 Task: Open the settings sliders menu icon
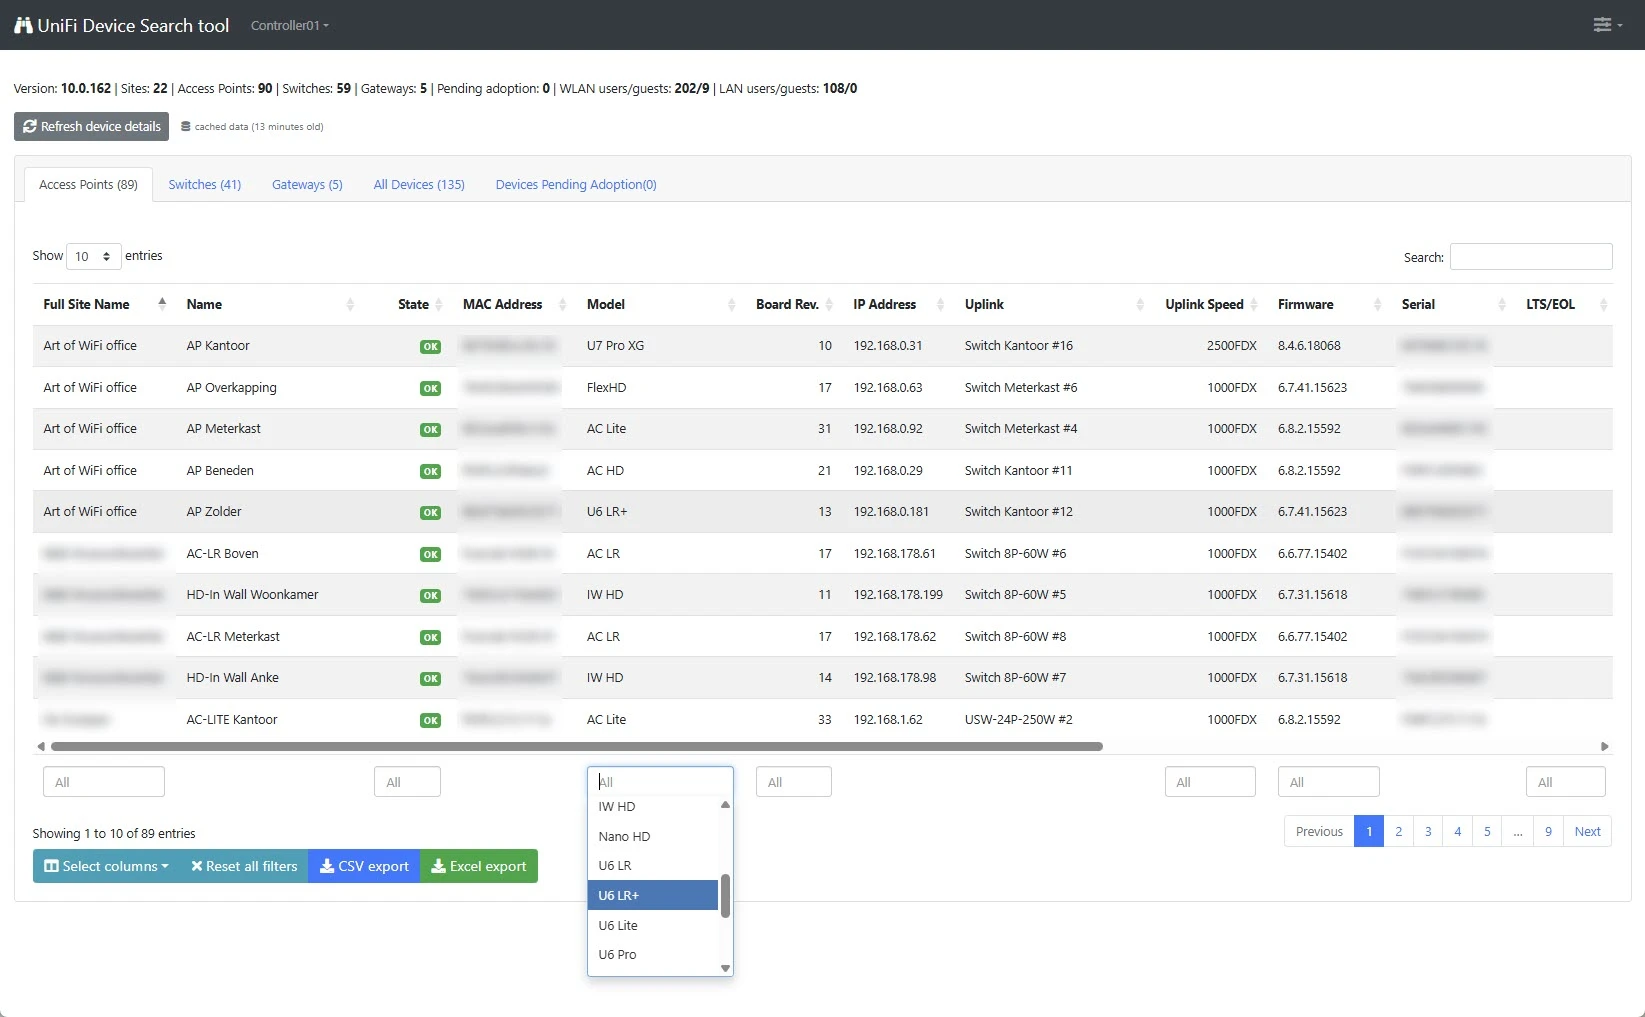click(1607, 25)
